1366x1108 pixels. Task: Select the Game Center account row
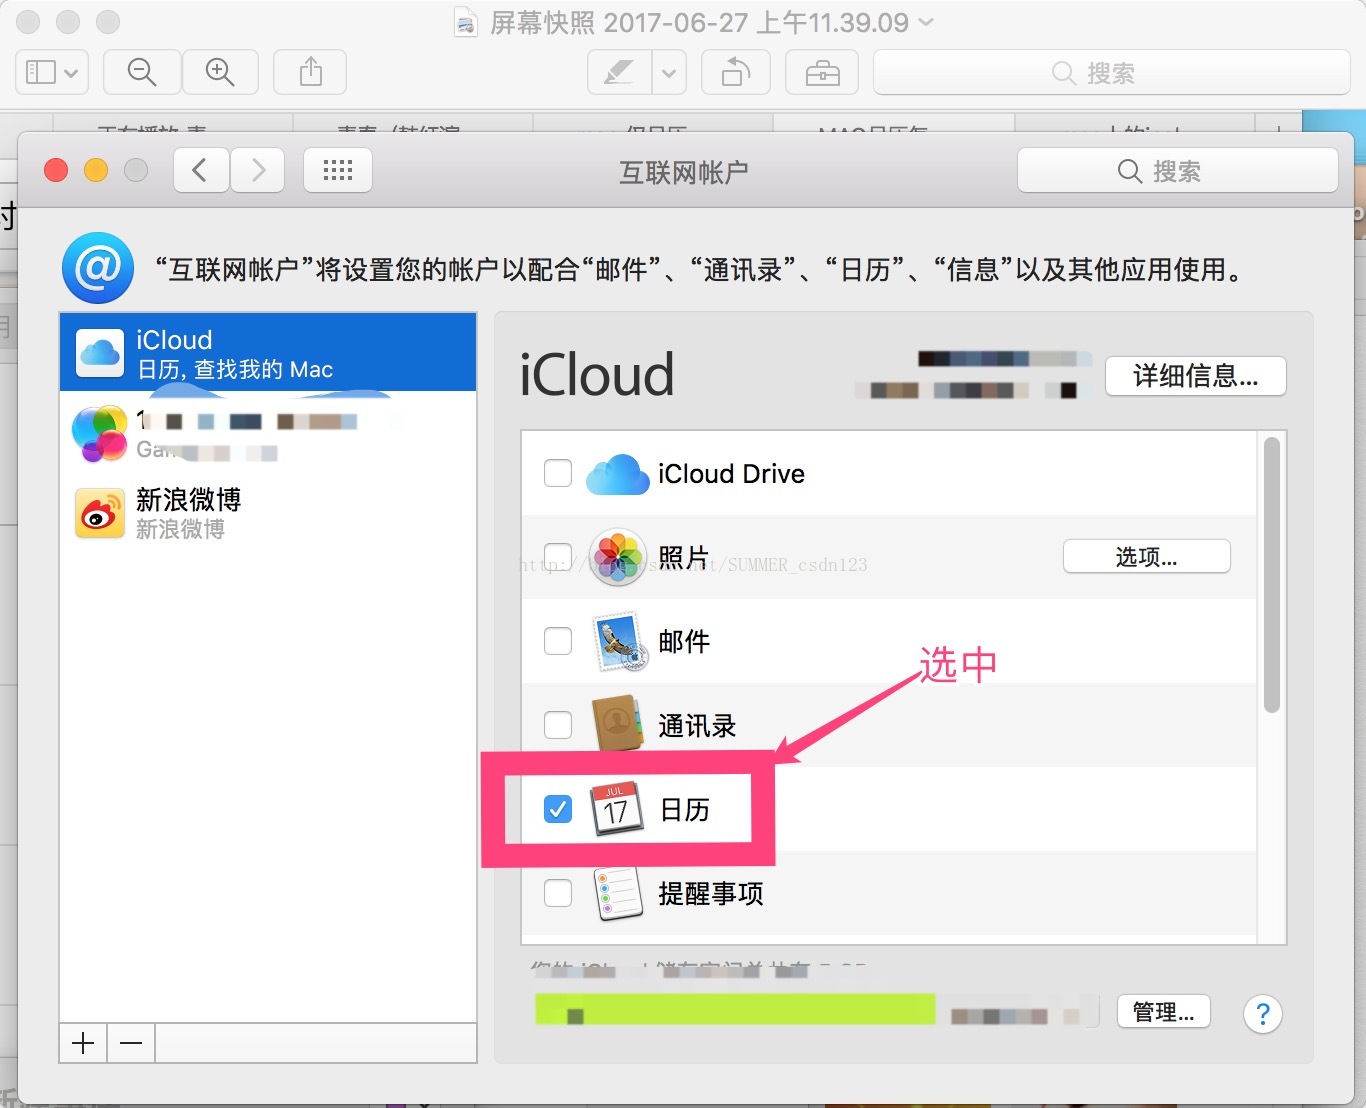click(x=268, y=434)
